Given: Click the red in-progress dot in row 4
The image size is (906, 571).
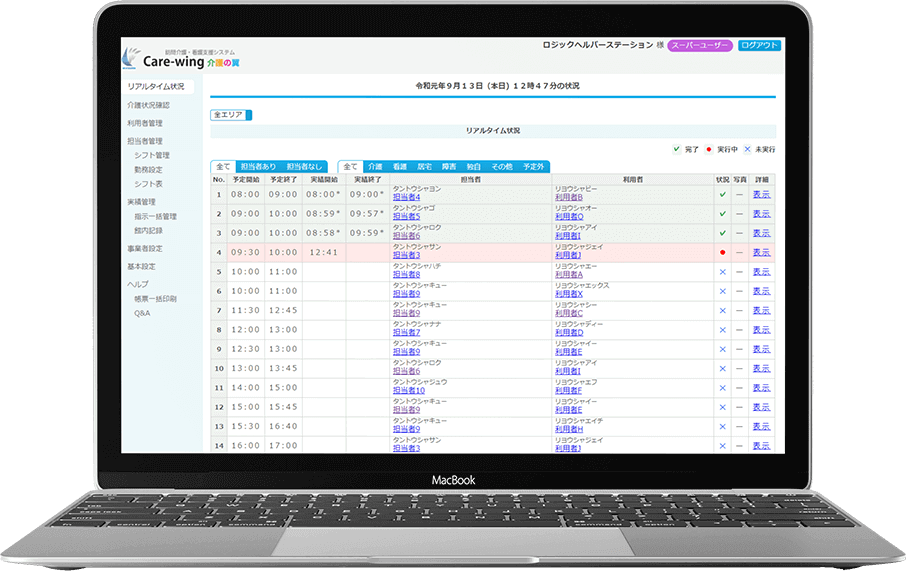Looking at the screenshot, I should pos(722,252).
